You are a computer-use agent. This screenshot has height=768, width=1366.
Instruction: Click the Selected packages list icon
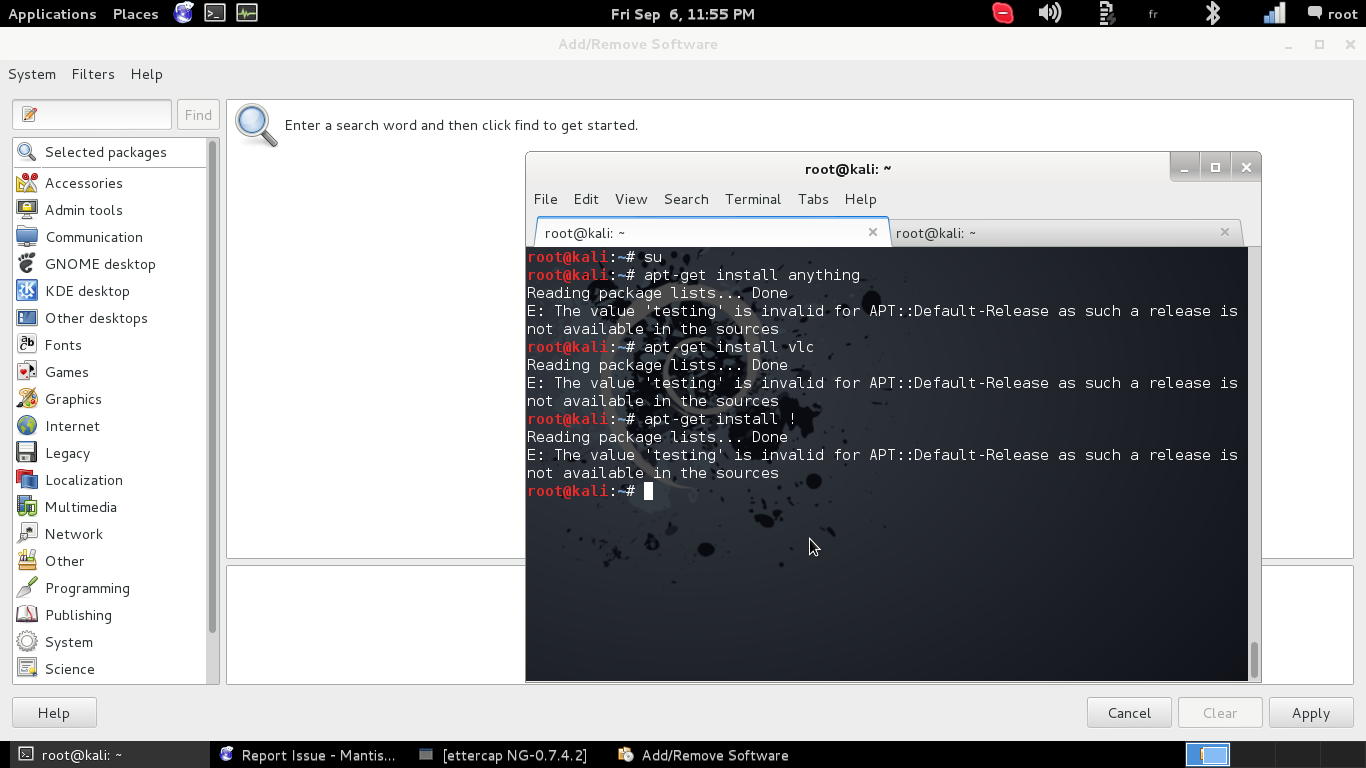pyautogui.click(x=27, y=152)
